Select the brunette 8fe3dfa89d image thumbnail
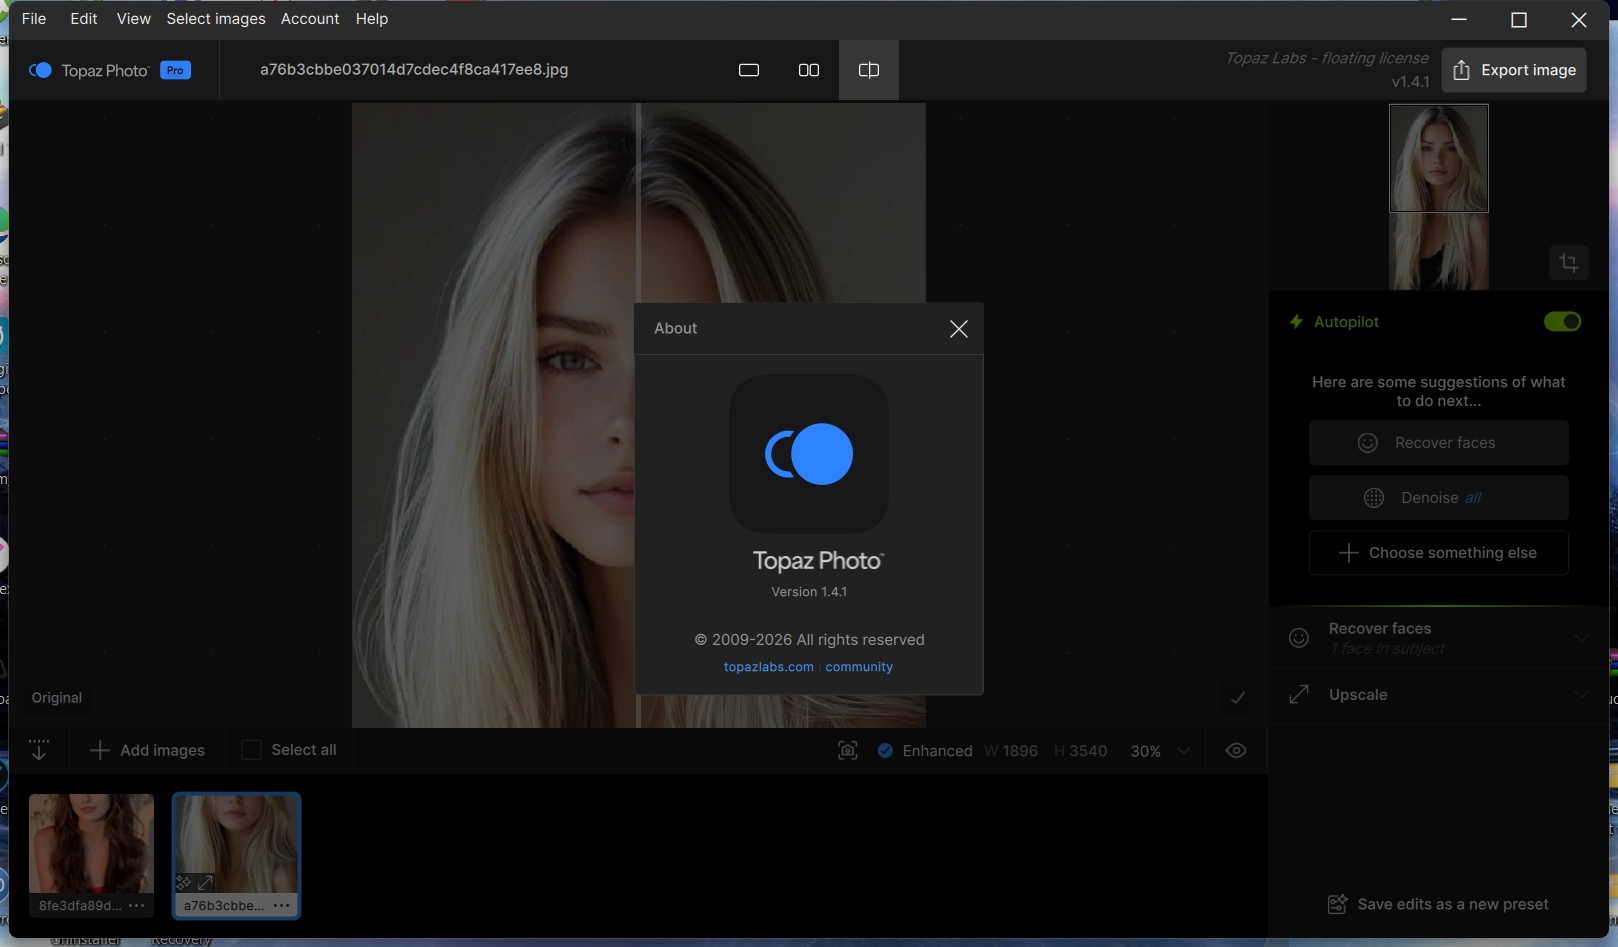 (91, 843)
